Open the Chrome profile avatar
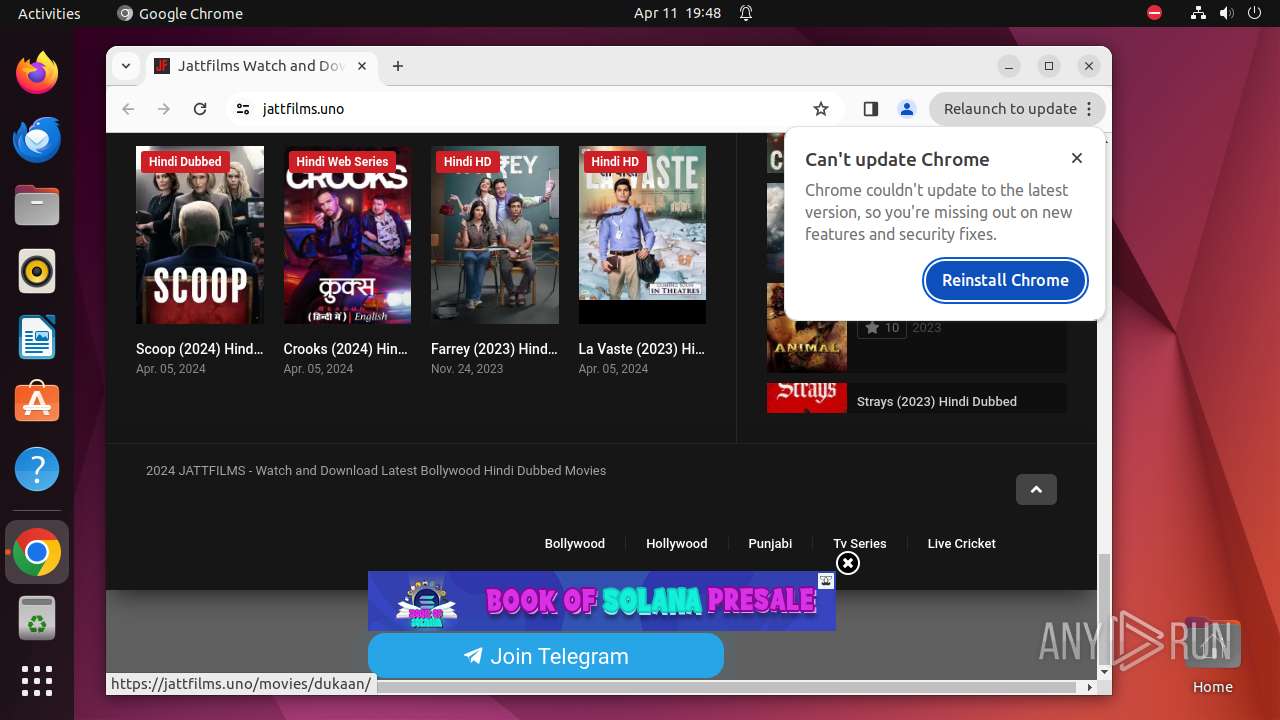 (907, 109)
